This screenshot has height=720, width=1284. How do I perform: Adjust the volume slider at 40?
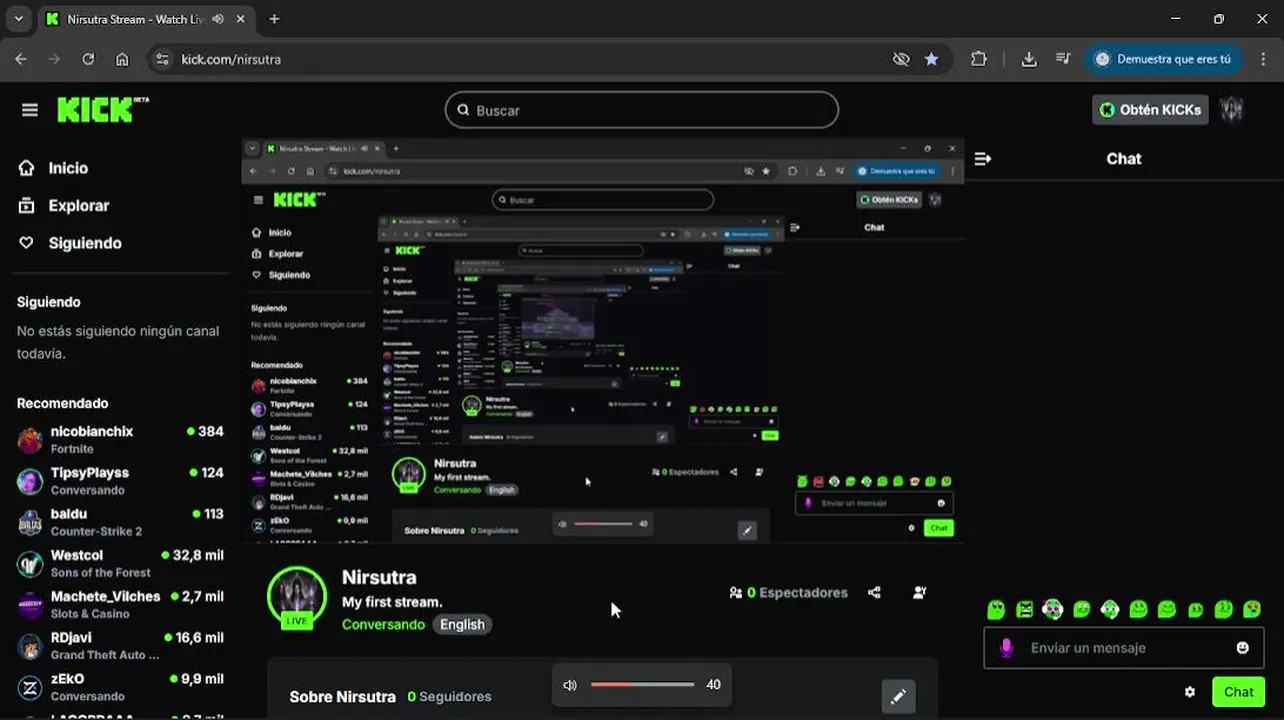(642, 685)
